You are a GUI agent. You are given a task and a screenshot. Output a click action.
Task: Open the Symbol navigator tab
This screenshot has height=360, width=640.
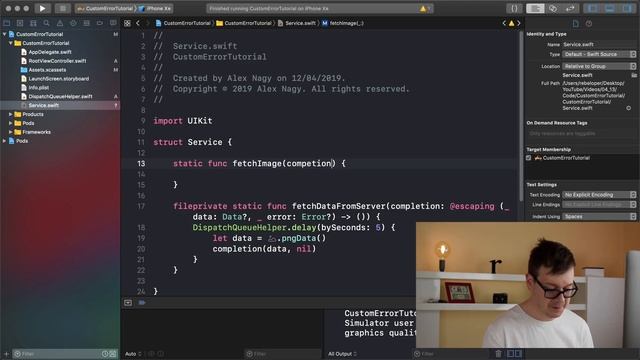[x=33, y=23]
